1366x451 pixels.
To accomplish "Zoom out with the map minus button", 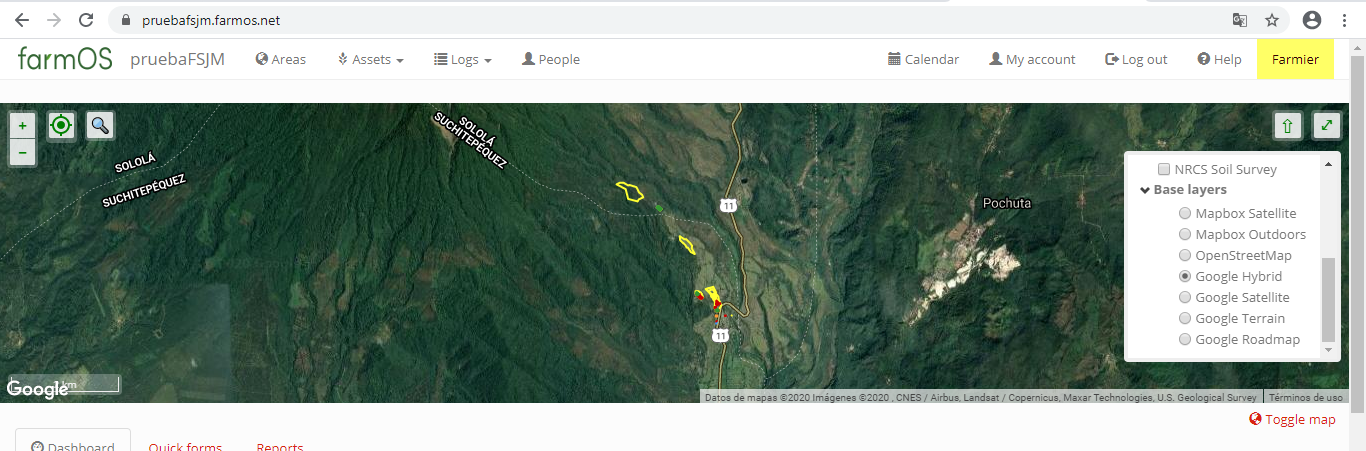I will 22,152.
